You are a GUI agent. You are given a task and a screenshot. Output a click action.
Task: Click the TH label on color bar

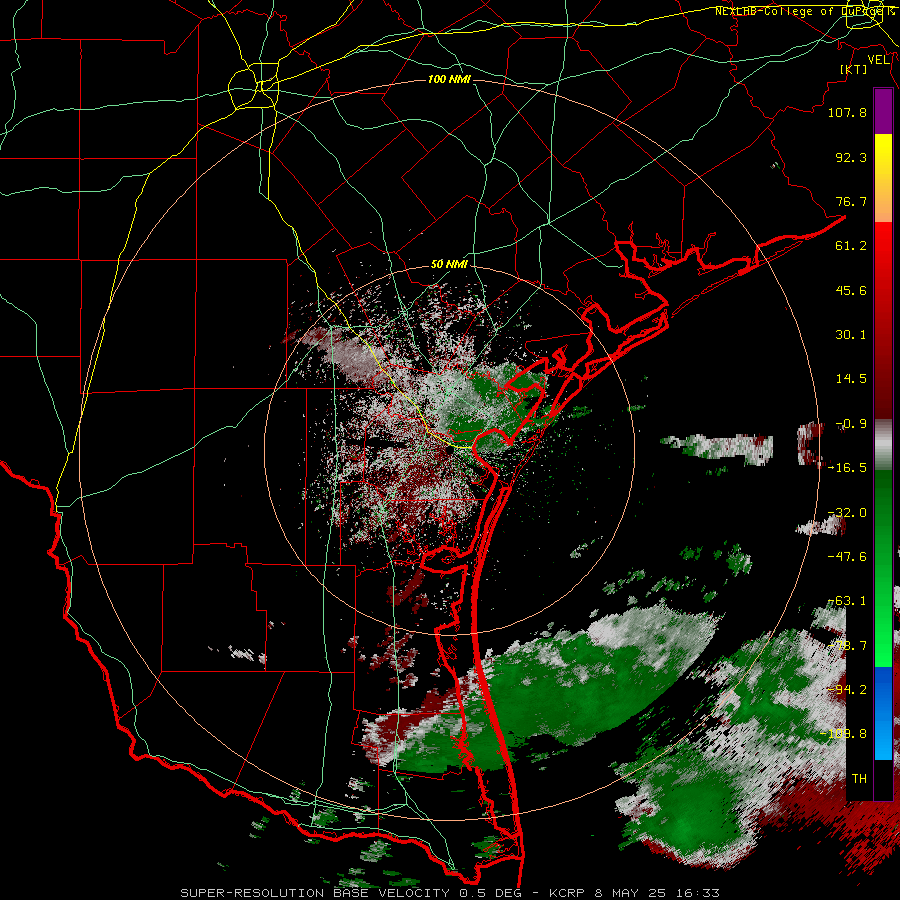[859, 779]
